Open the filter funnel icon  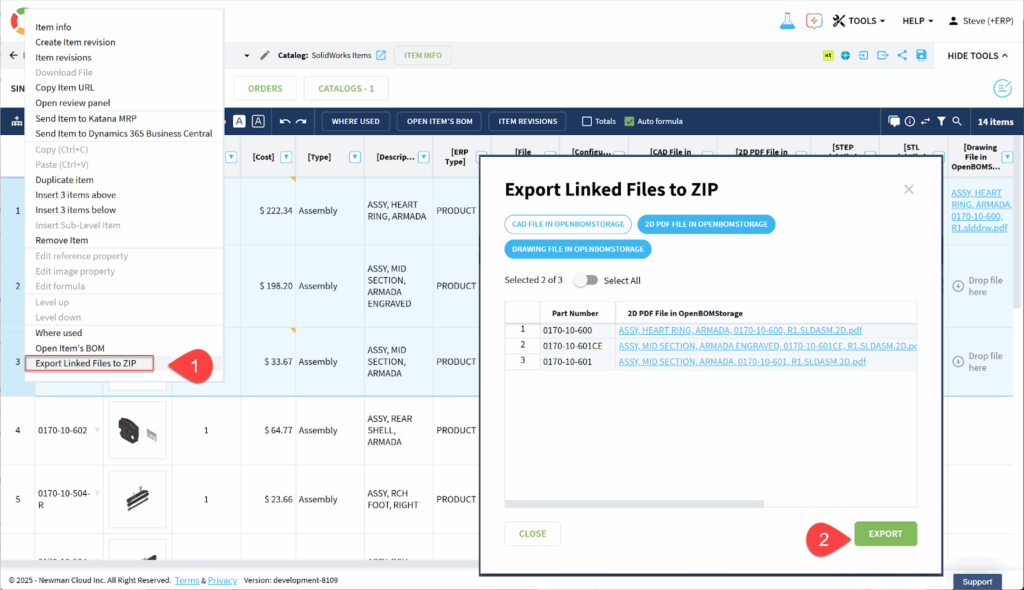click(941, 122)
